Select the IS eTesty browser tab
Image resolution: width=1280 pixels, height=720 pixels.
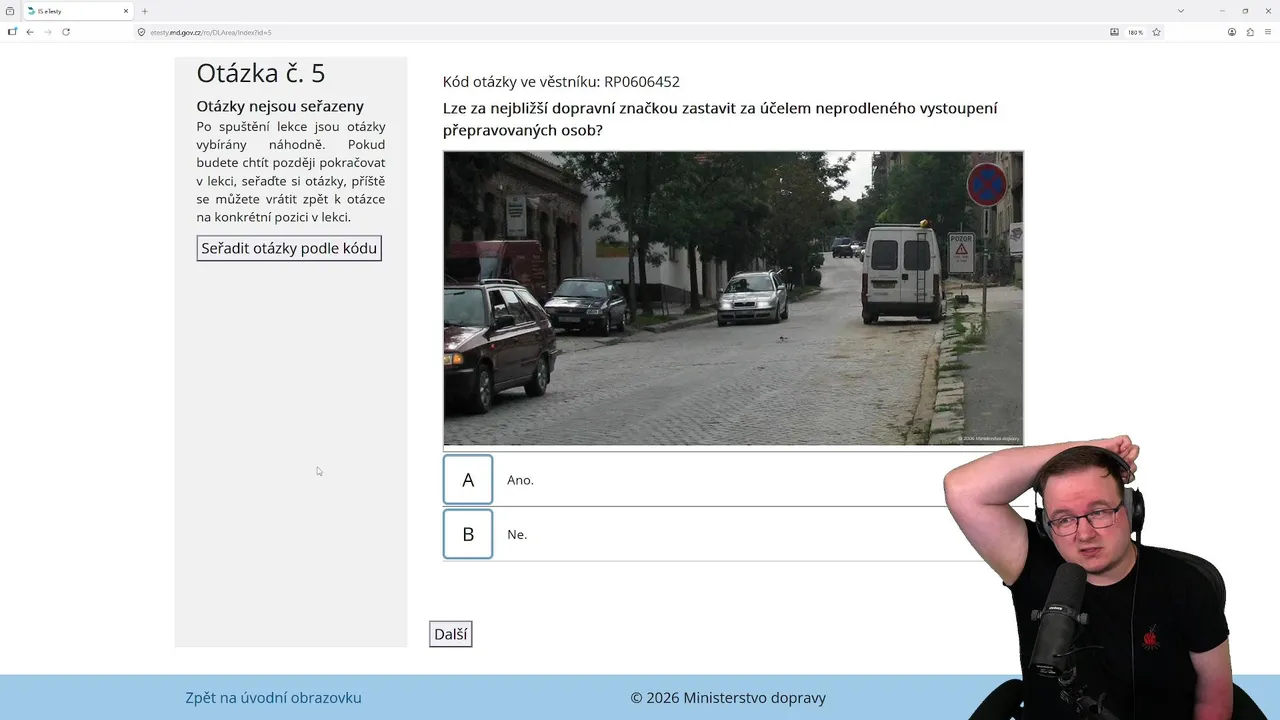tap(78, 11)
